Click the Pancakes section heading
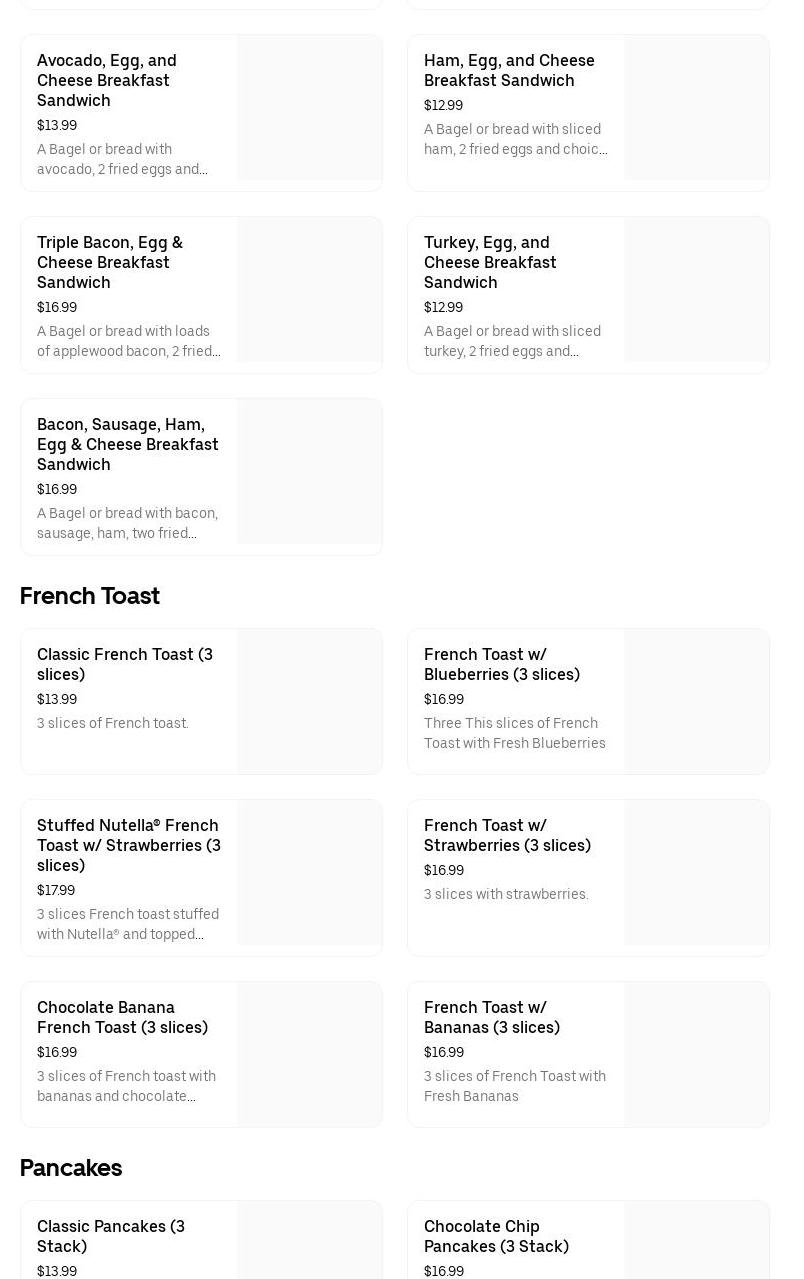Viewport: 804px width, 1279px height. click(x=71, y=1168)
